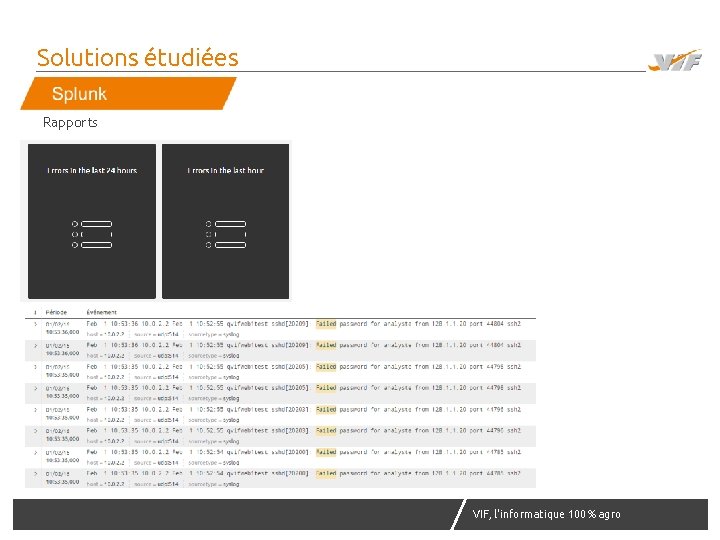Click the "Rapports" label
Viewport: 720px width, 540px height.
pyautogui.click(x=70, y=122)
